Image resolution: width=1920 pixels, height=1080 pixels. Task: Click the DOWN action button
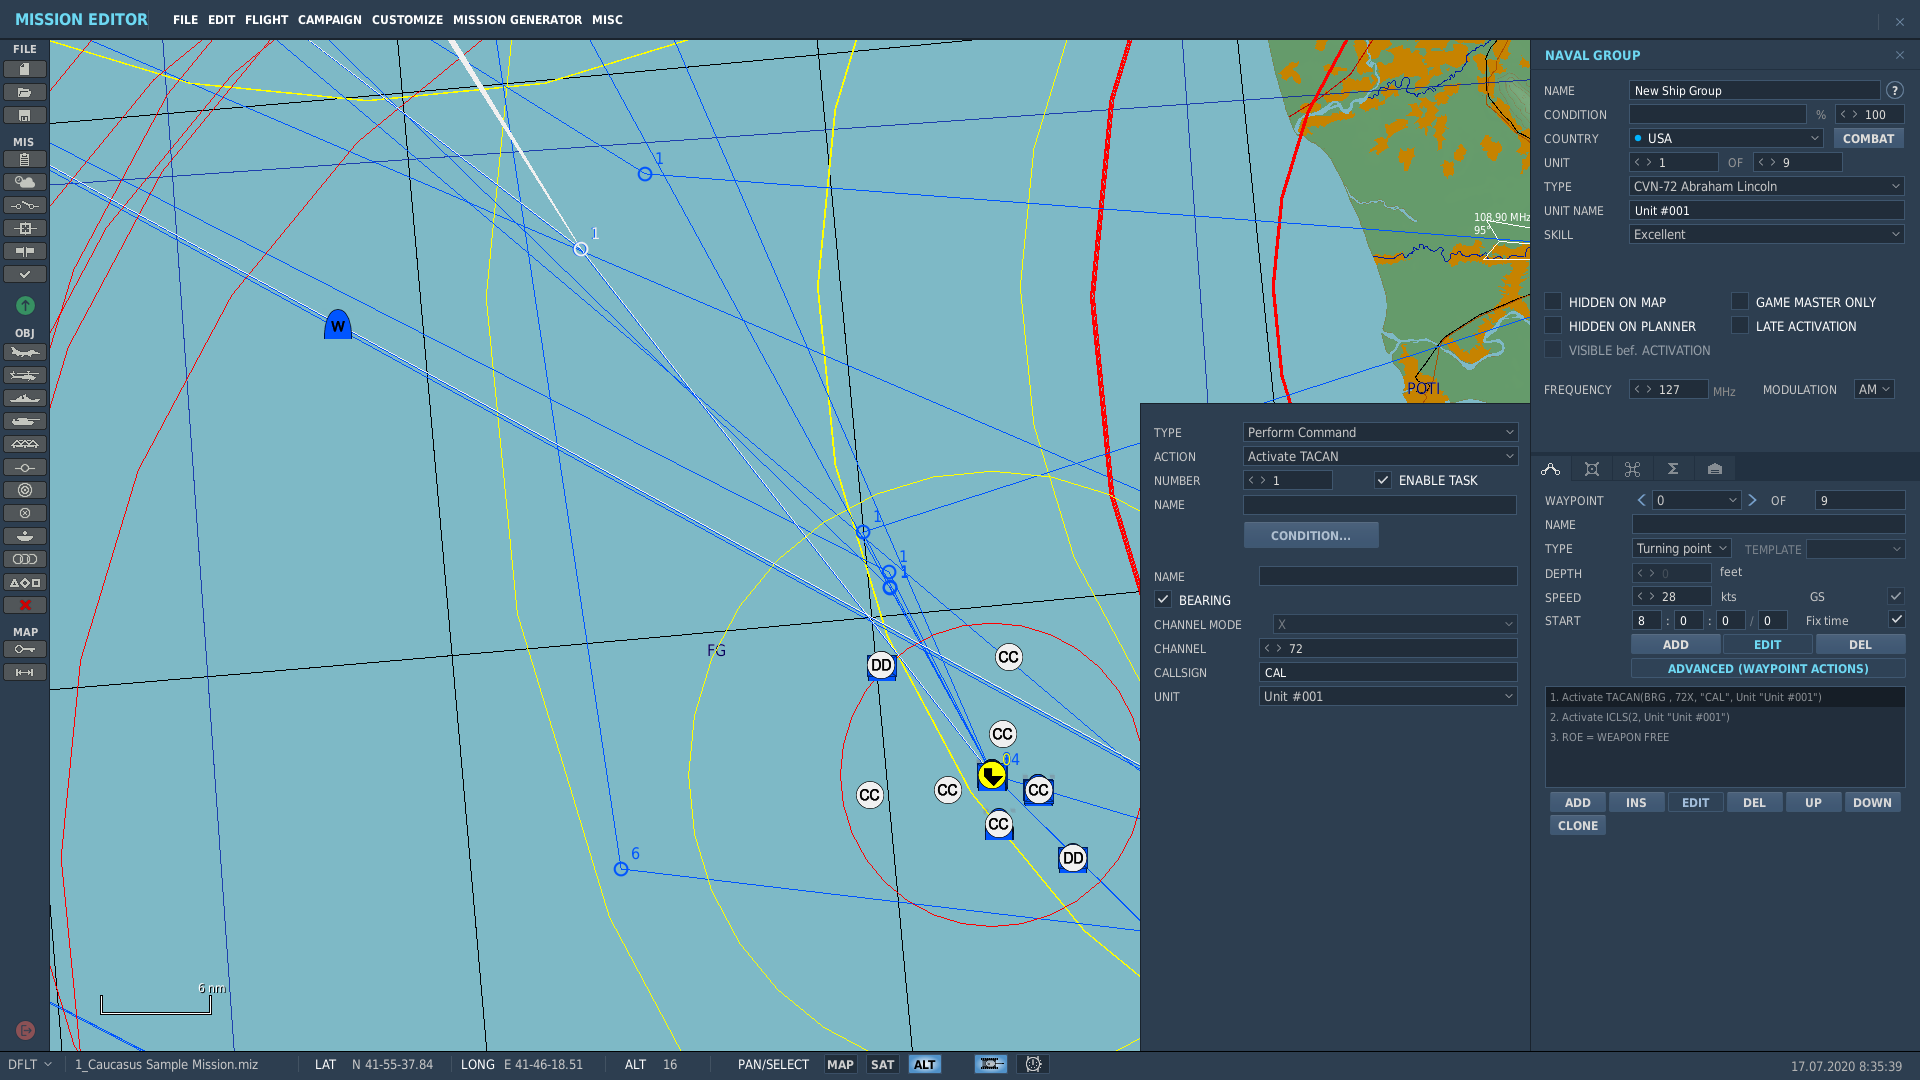click(x=1872, y=802)
